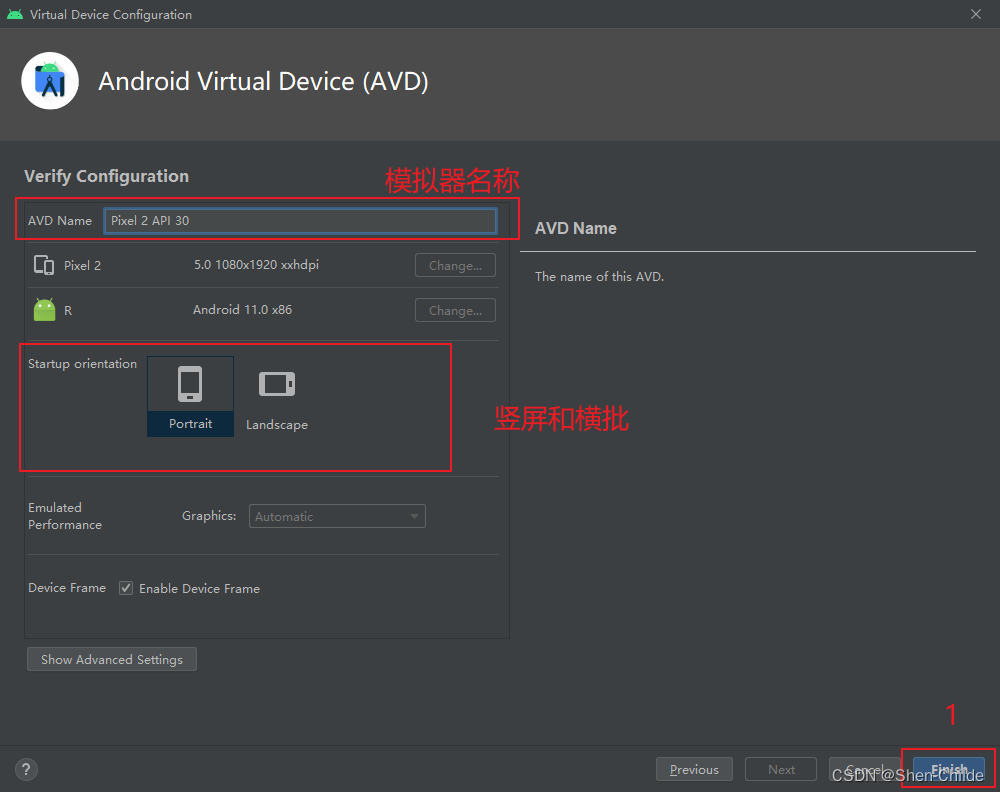The image size is (1000, 792).
Task: Click the 'Device Frame' label
Action: pyautogui.click(x=67, y=588)
